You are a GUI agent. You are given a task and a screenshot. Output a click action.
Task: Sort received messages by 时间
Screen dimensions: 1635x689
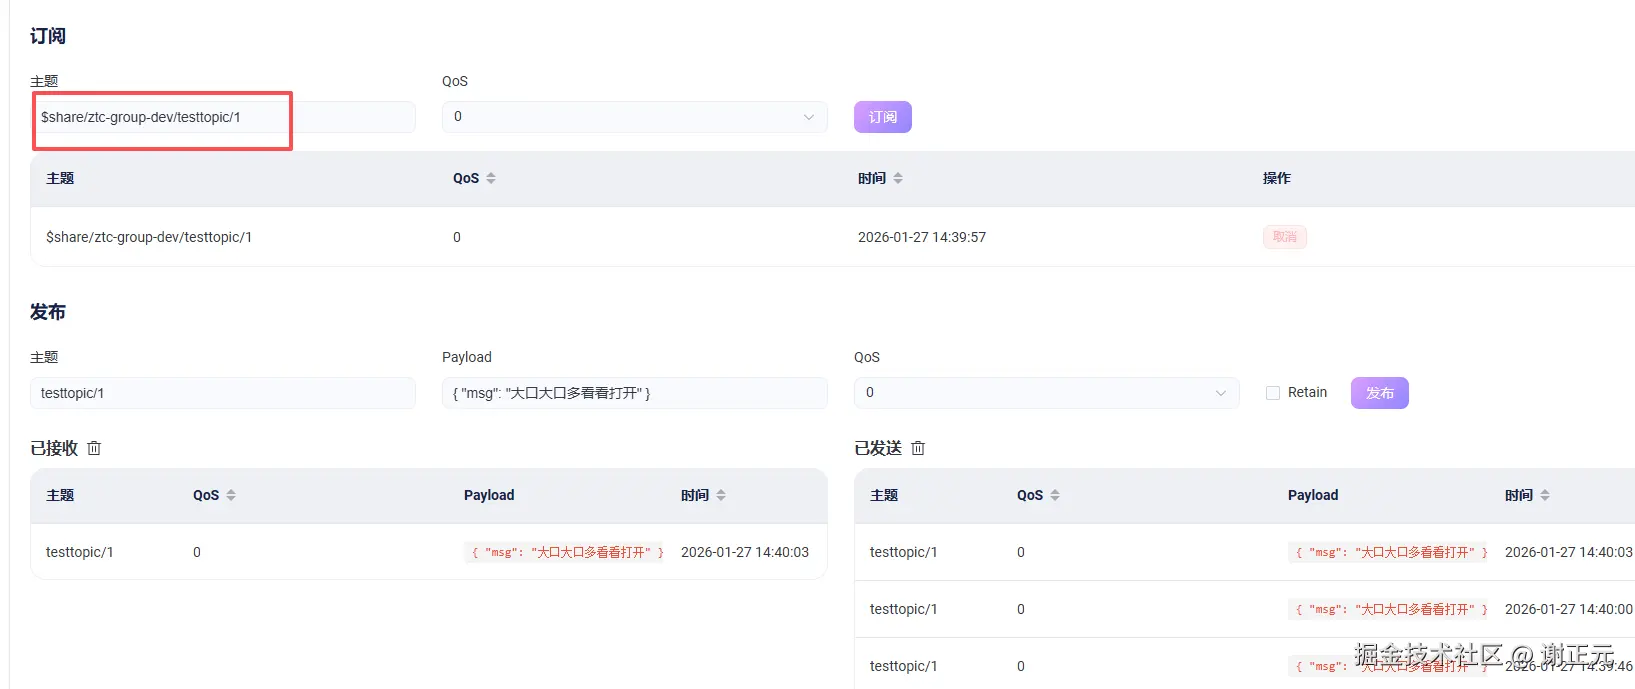click(721, 495)
